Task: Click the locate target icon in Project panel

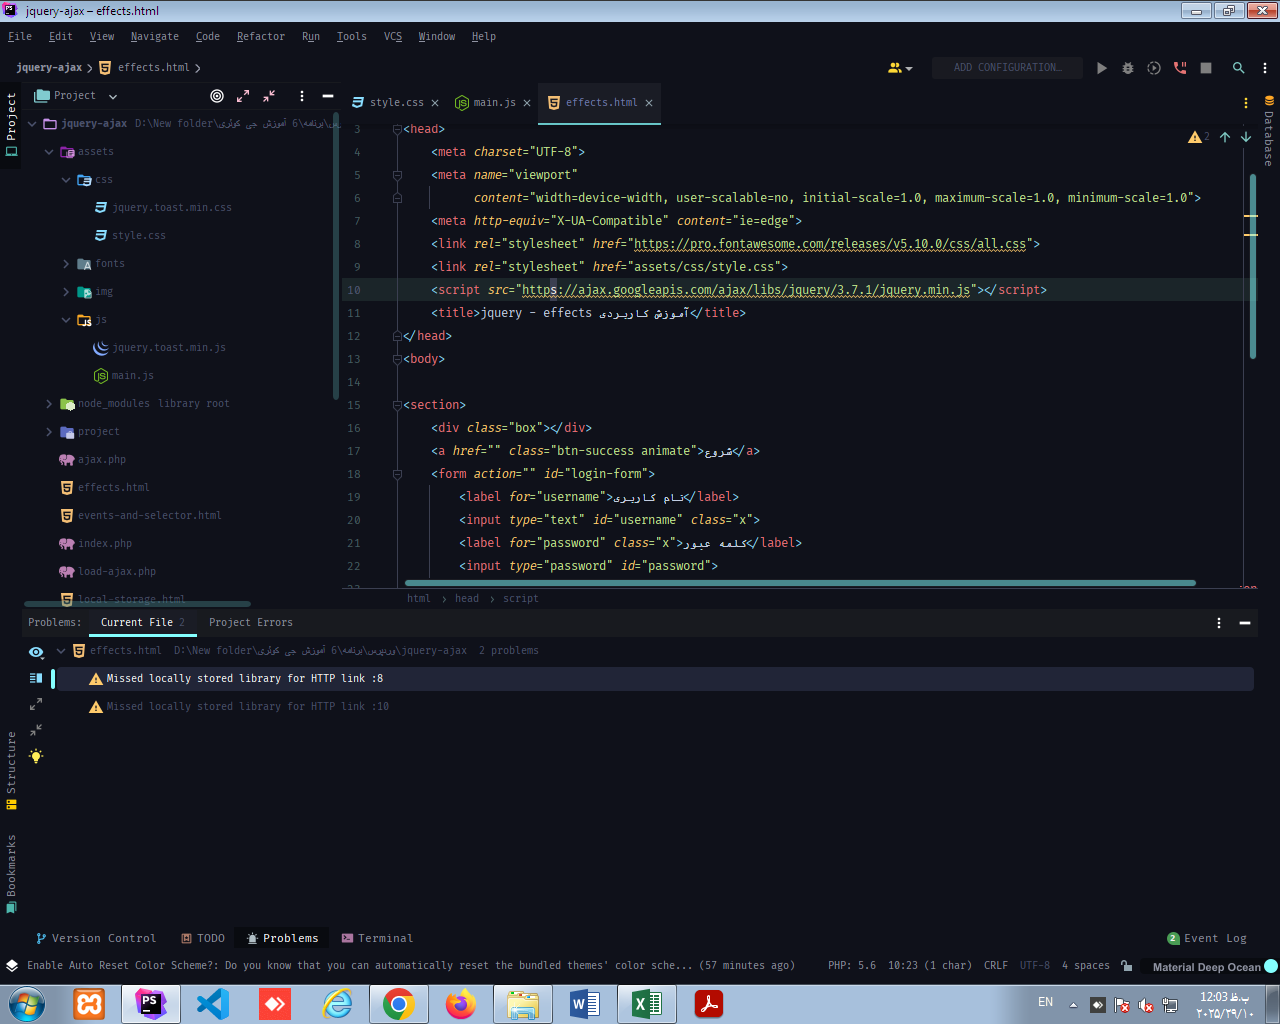Action: point(217,96)
